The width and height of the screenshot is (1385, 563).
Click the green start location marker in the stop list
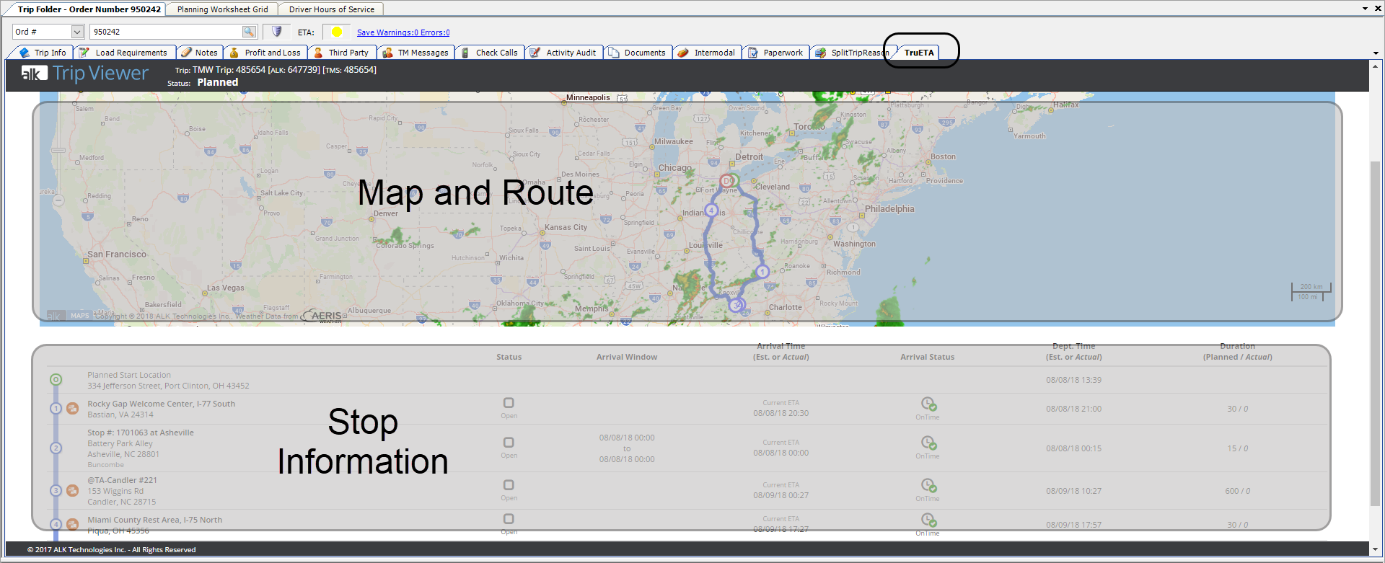(x=56, y=380)
